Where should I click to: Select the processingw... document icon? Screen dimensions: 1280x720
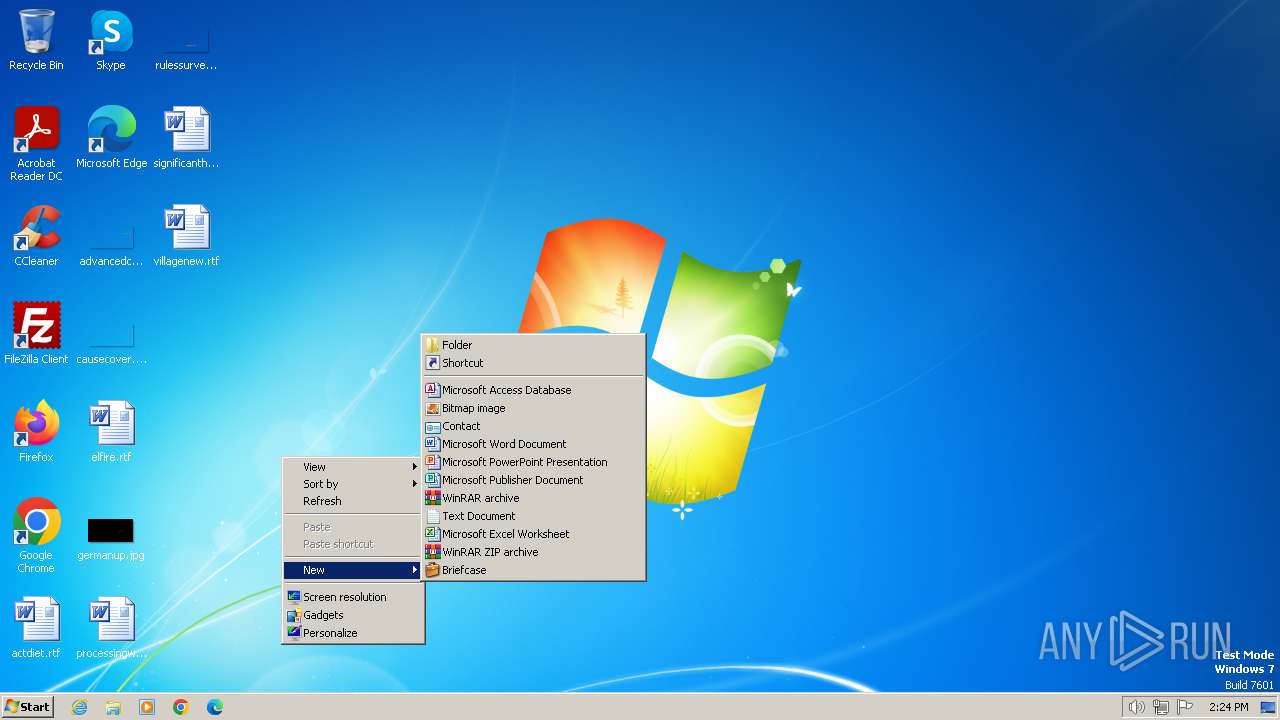pyautogui.click(x=111, y=628)
